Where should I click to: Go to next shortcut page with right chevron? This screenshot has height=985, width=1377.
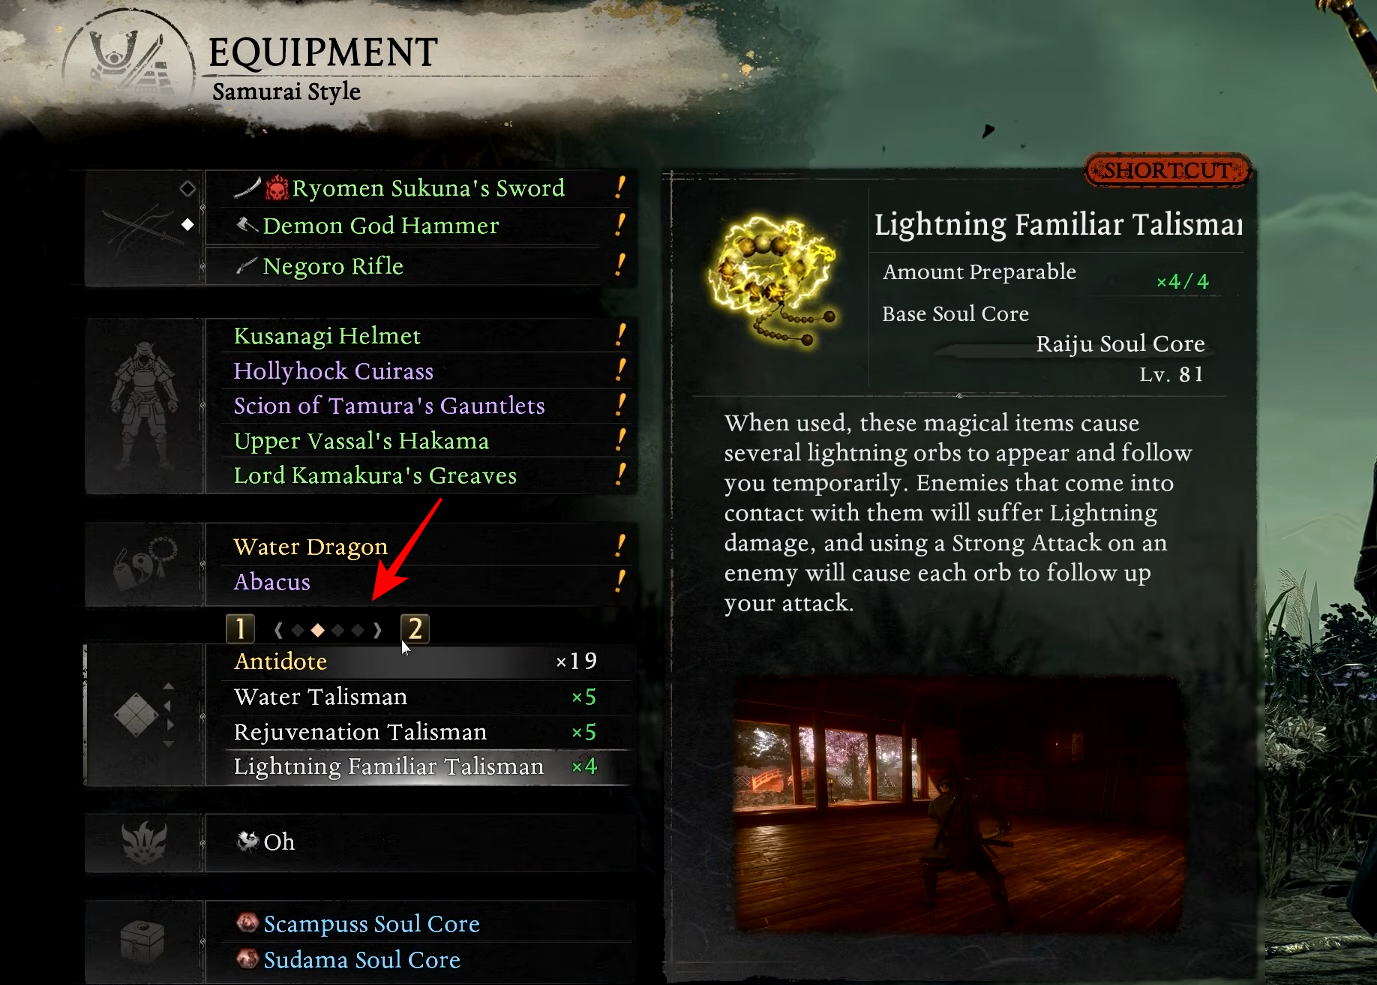click(377, 630)
